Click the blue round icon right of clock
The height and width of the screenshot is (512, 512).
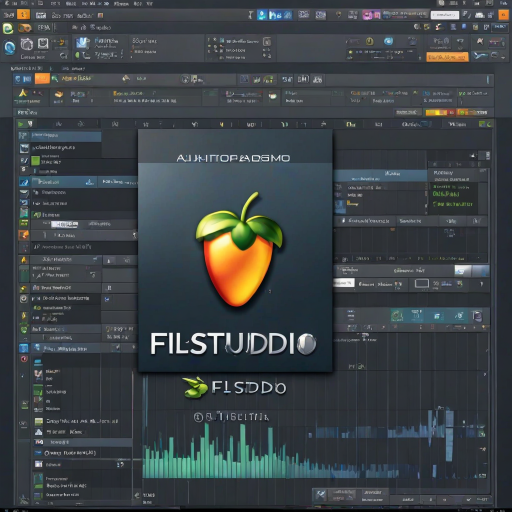tap(388, 41)
